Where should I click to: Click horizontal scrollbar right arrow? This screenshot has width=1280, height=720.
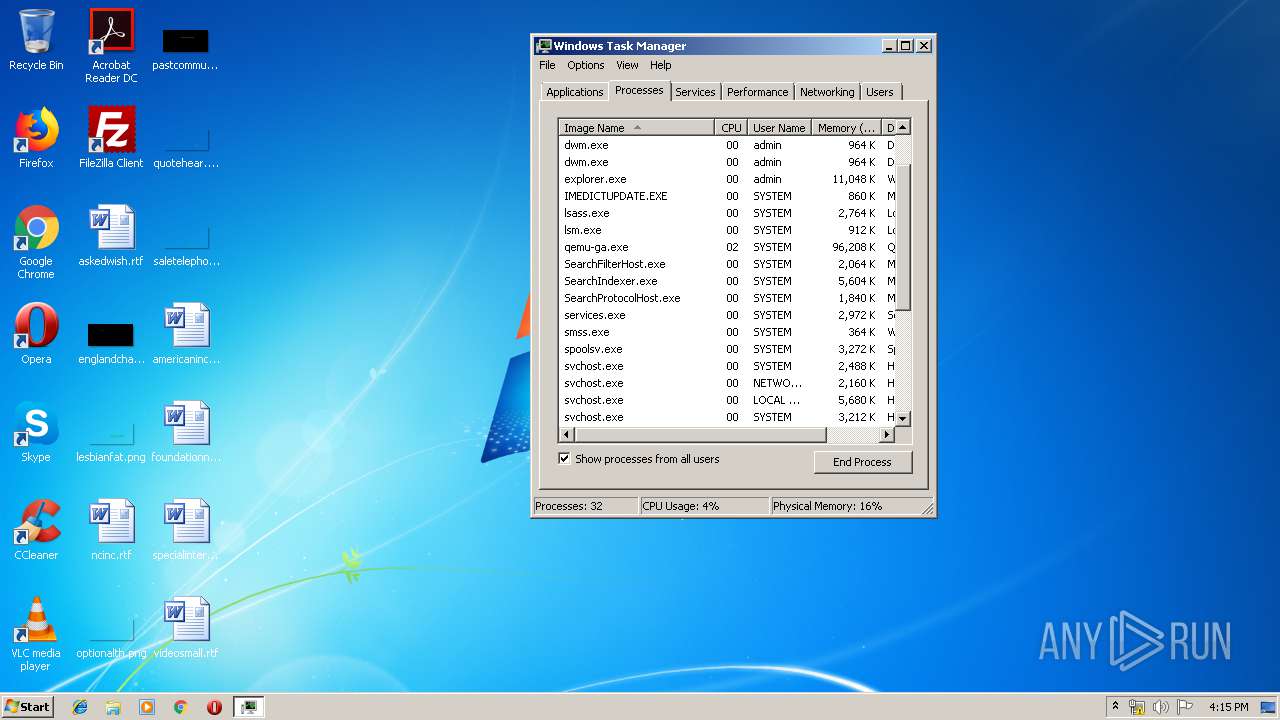886,435
